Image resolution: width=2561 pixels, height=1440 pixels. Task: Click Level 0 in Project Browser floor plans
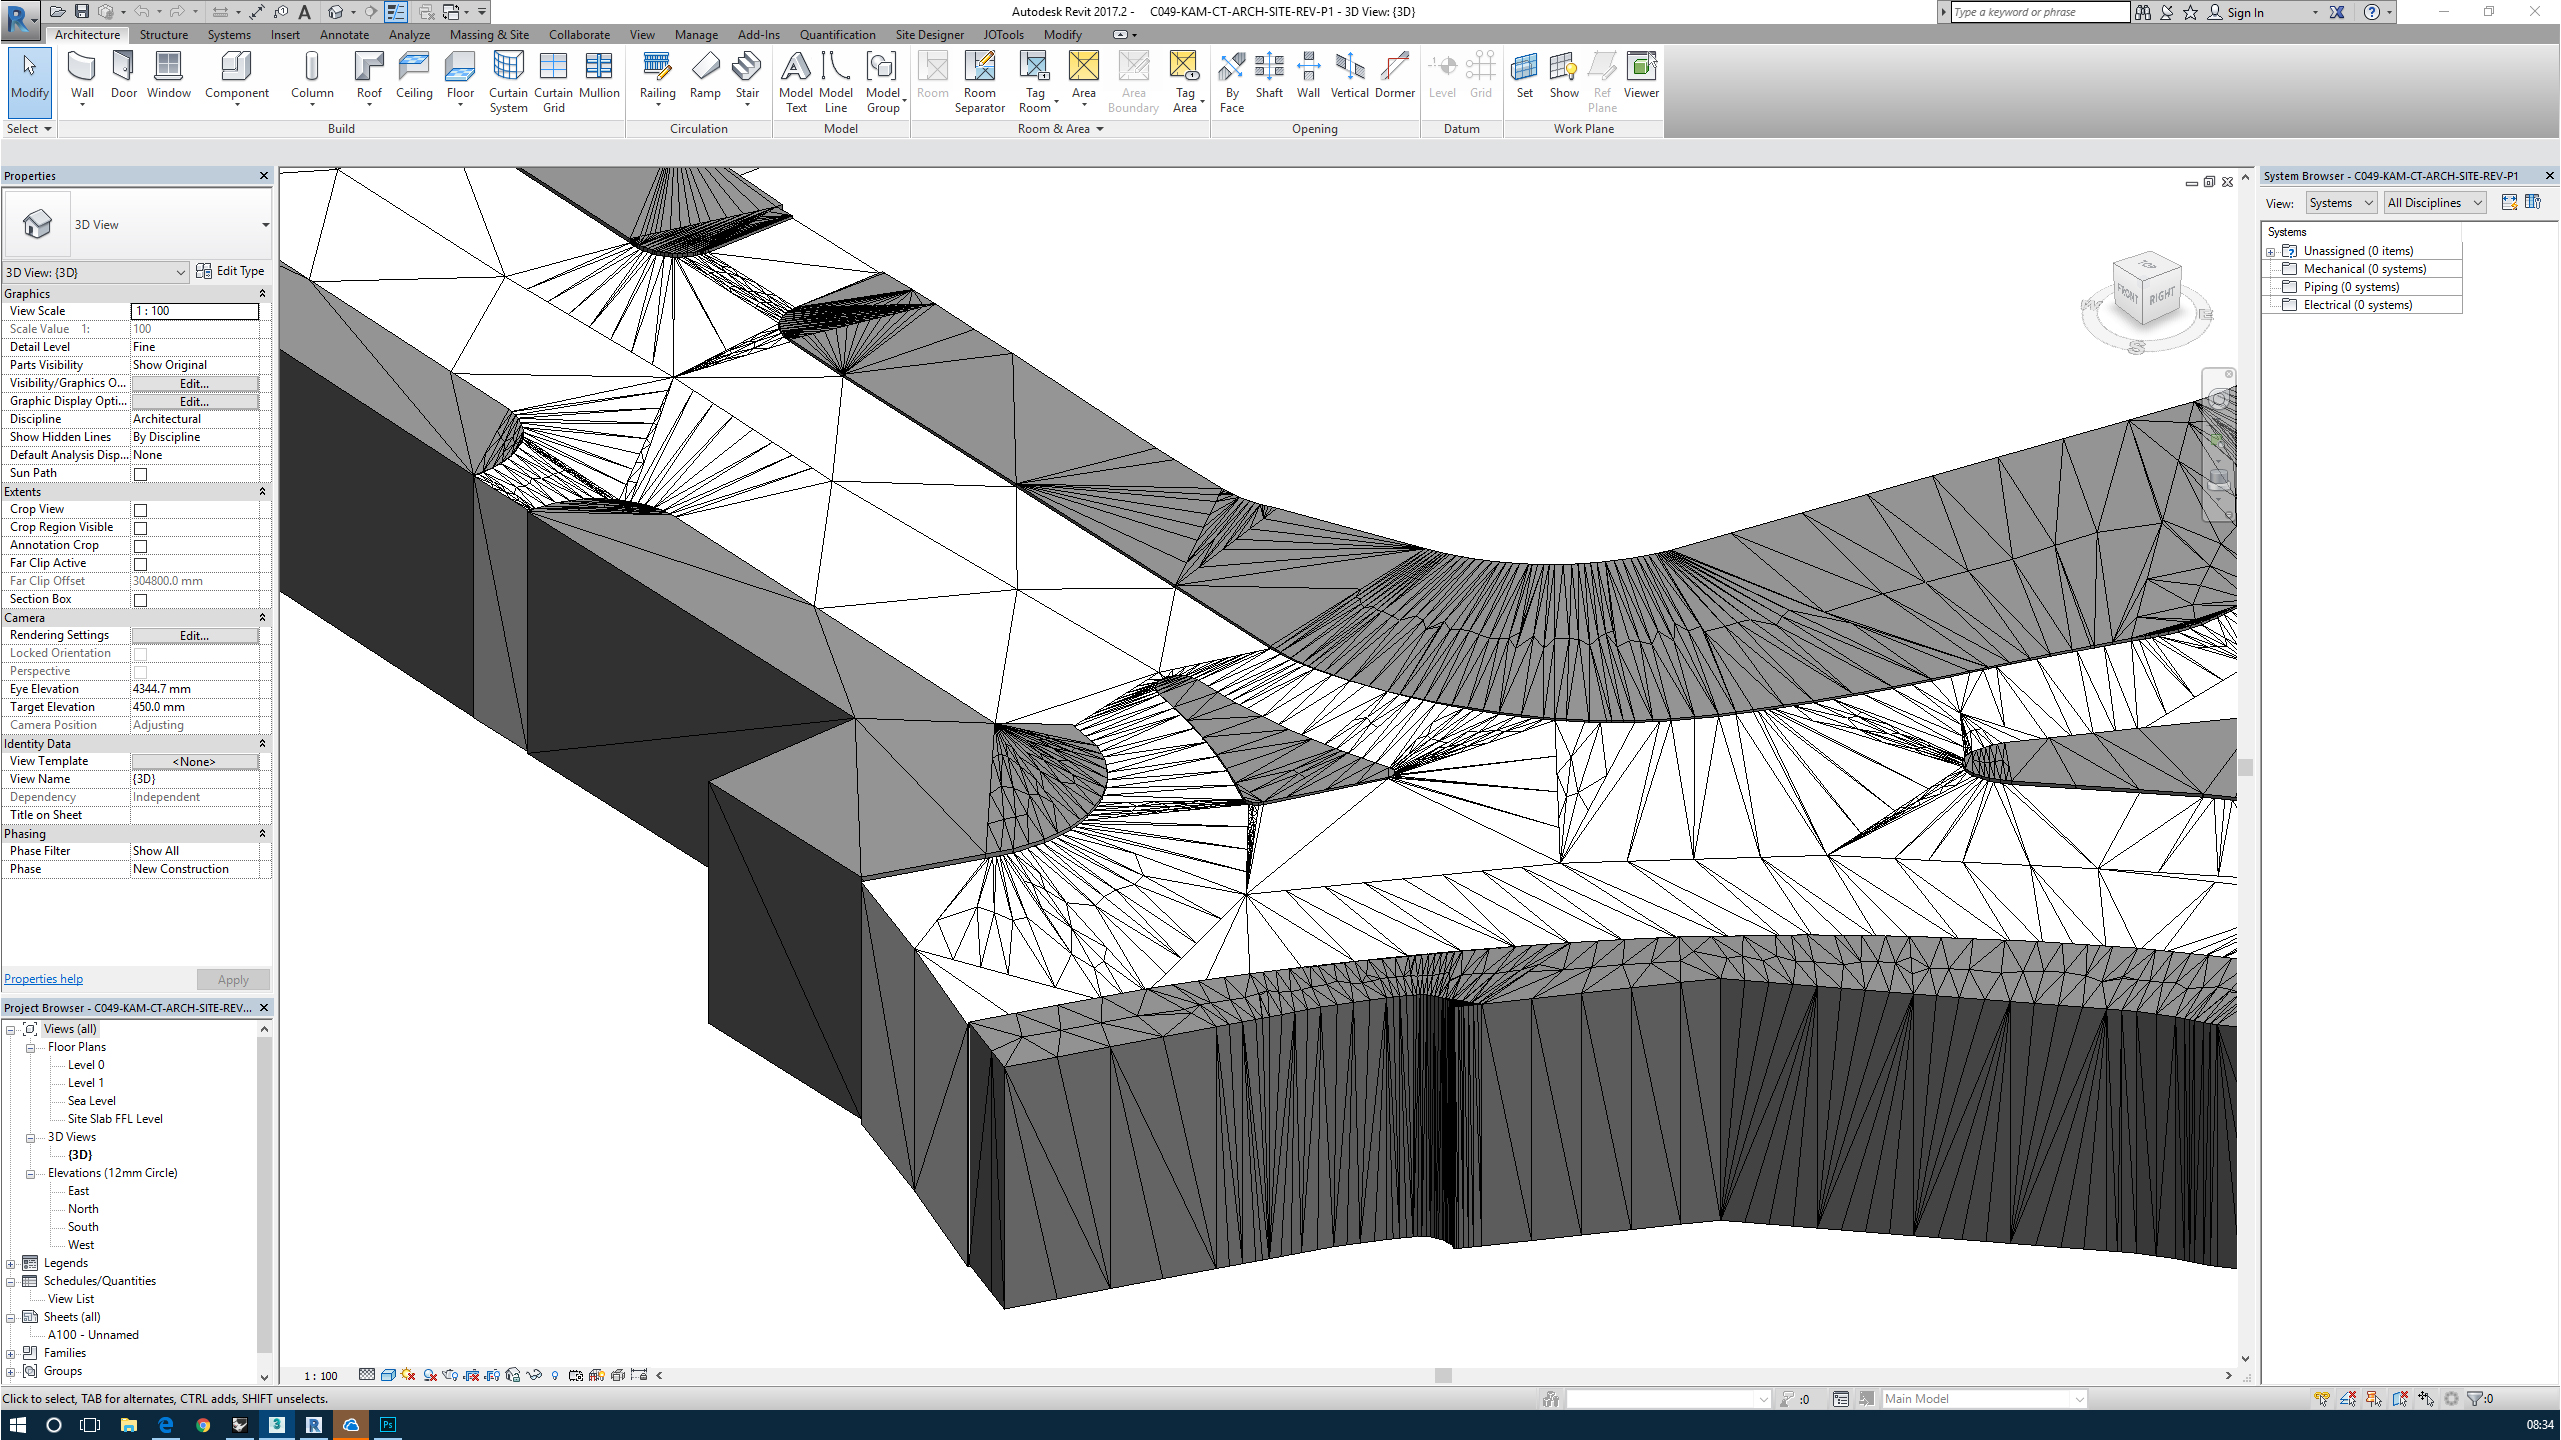pos(84,1064)
